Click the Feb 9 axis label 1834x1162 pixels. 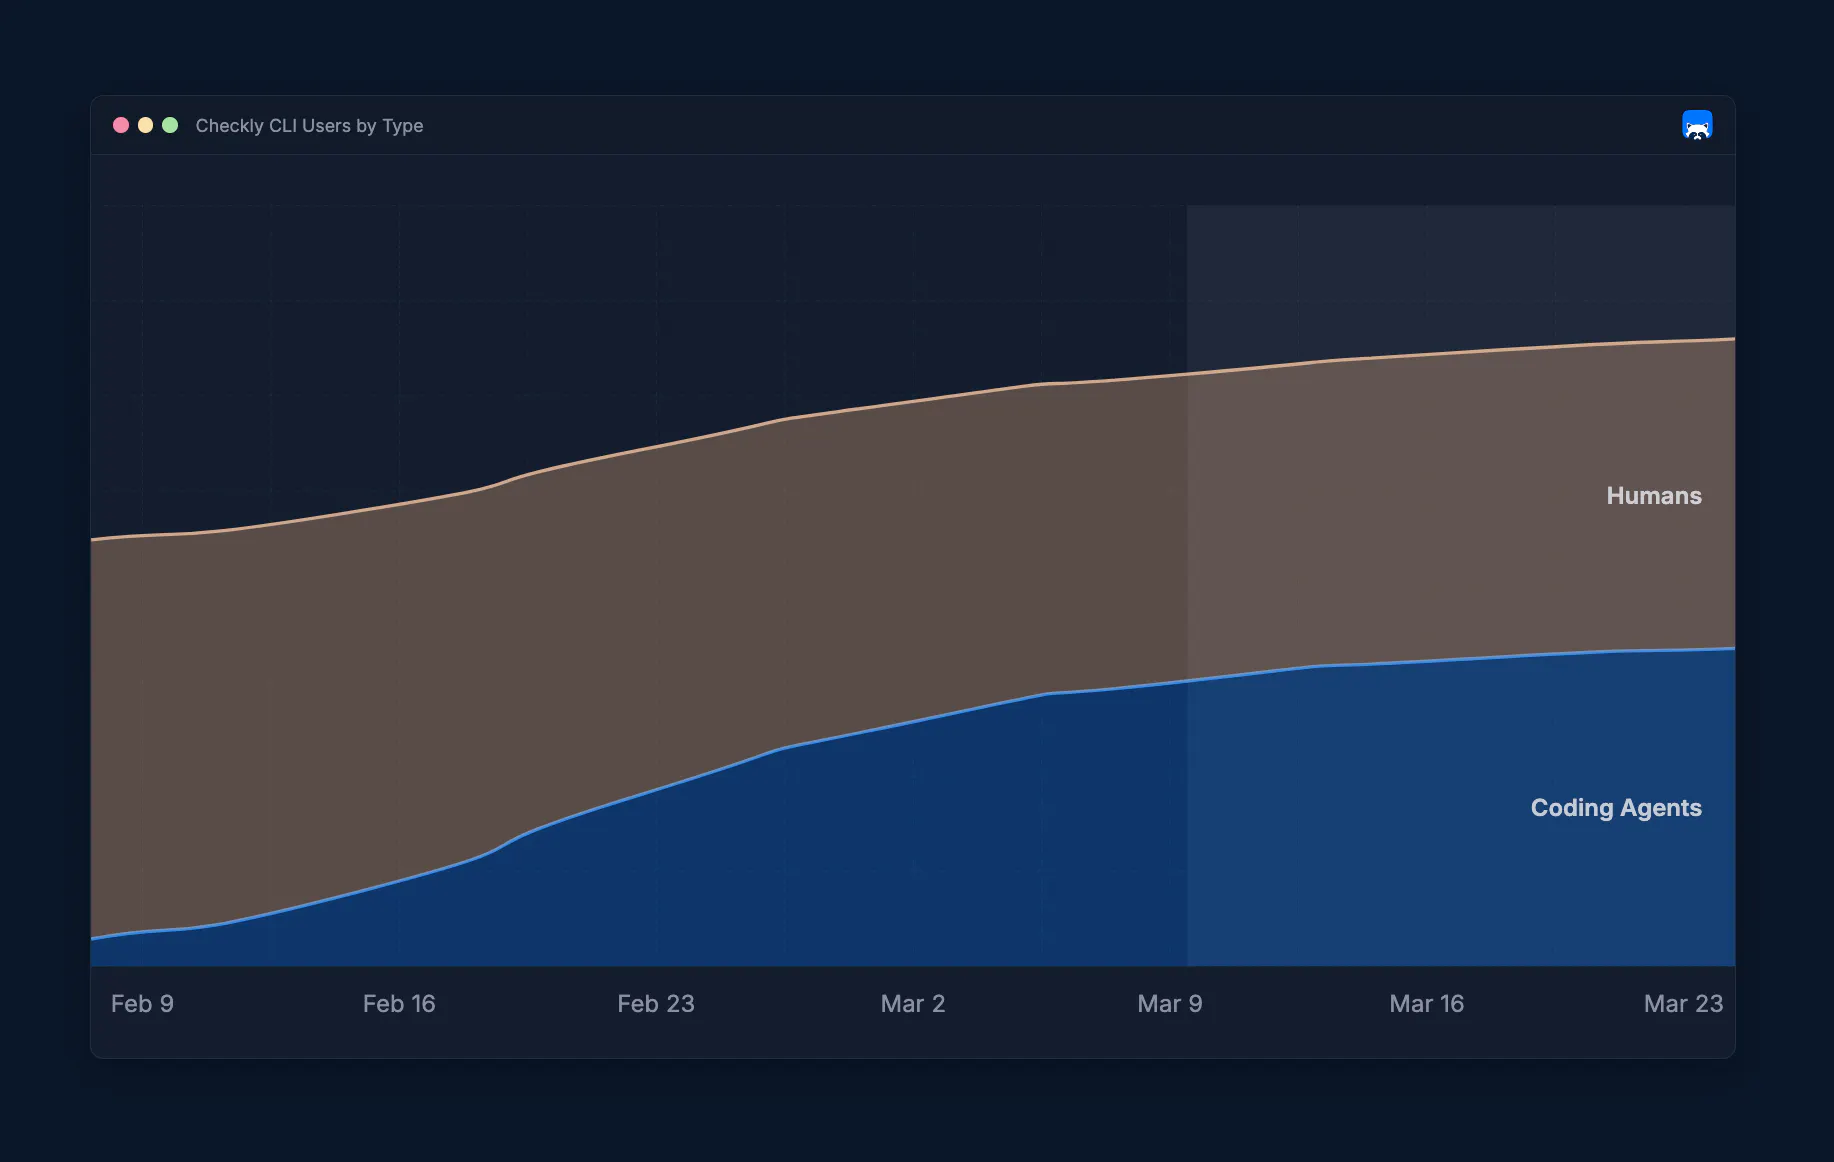(x=142, y=1003)
